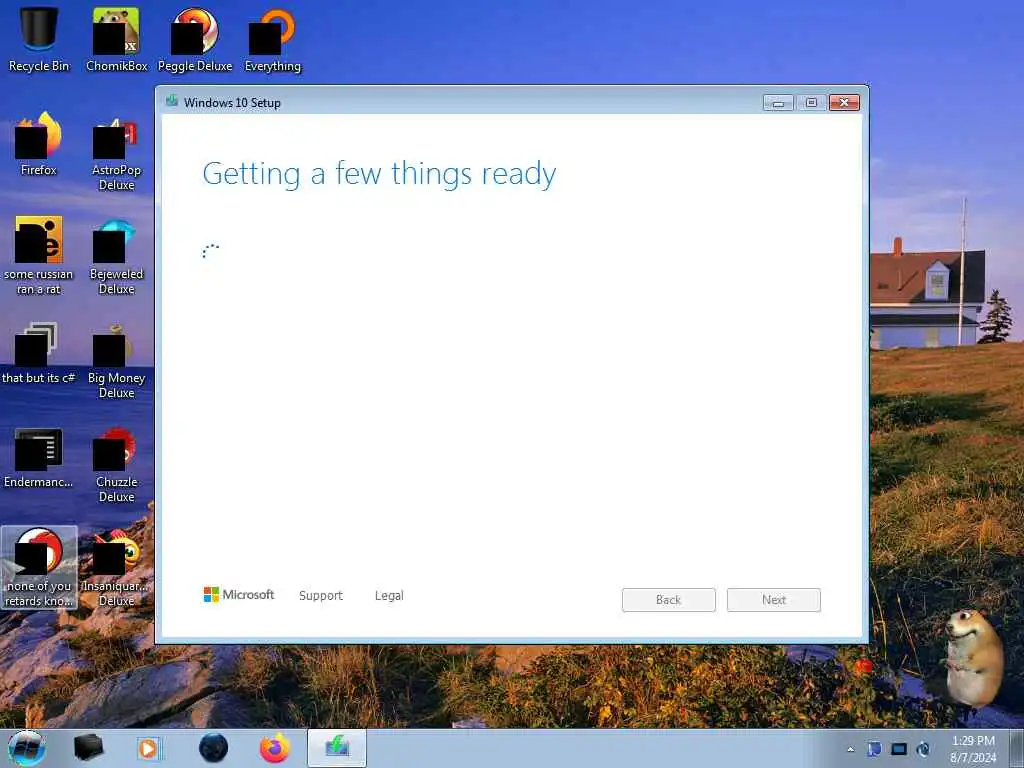The height and width of the screenshot is (768, 1024).
Task: Select the 'that but its c#' desktop icon
Action: point(39,353)
